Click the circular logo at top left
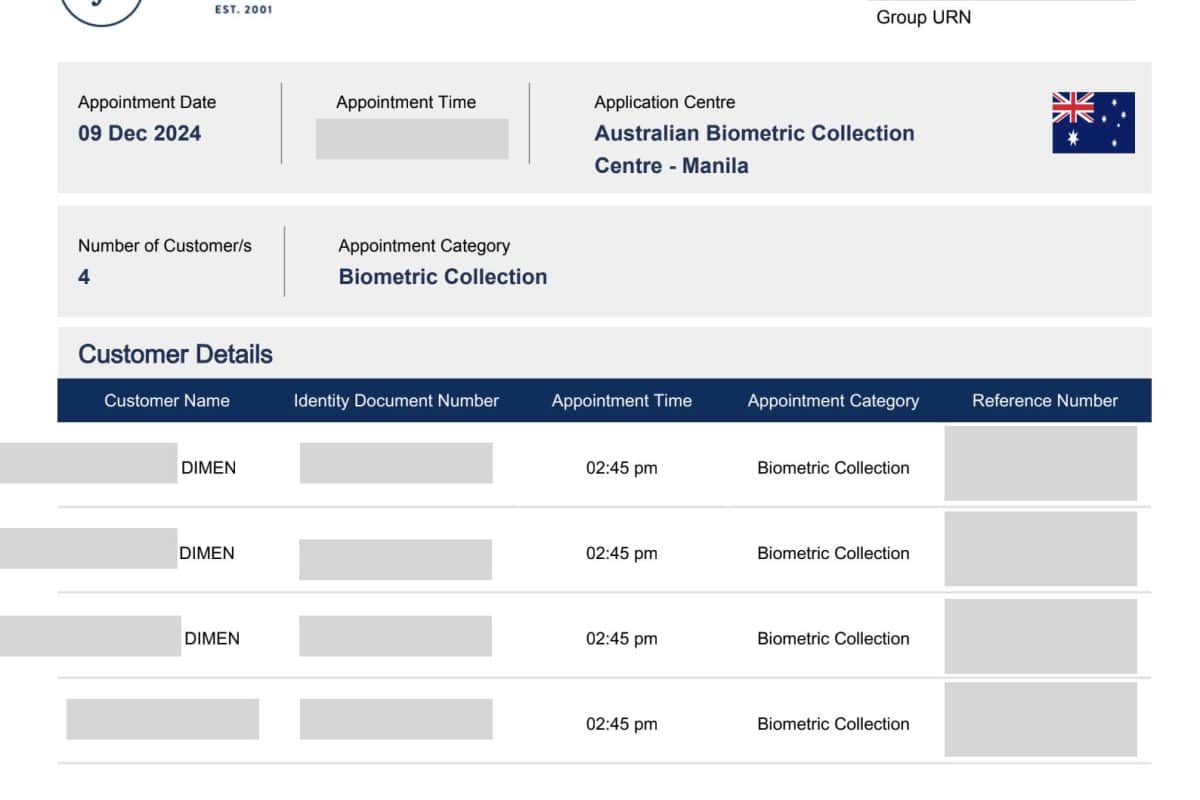Image resolution: width=1200 pixels, height=800 pixels. click(100, 10)
